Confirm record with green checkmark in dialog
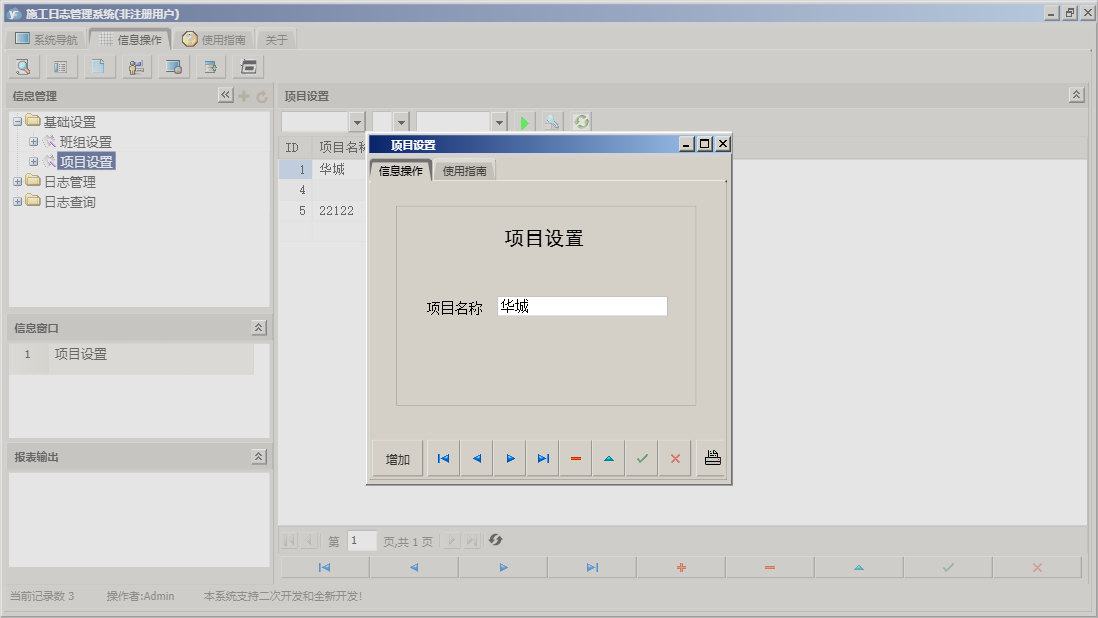The height and width of the screenshot is (618, 1098). pyautogui.click(x=641, y=457)
